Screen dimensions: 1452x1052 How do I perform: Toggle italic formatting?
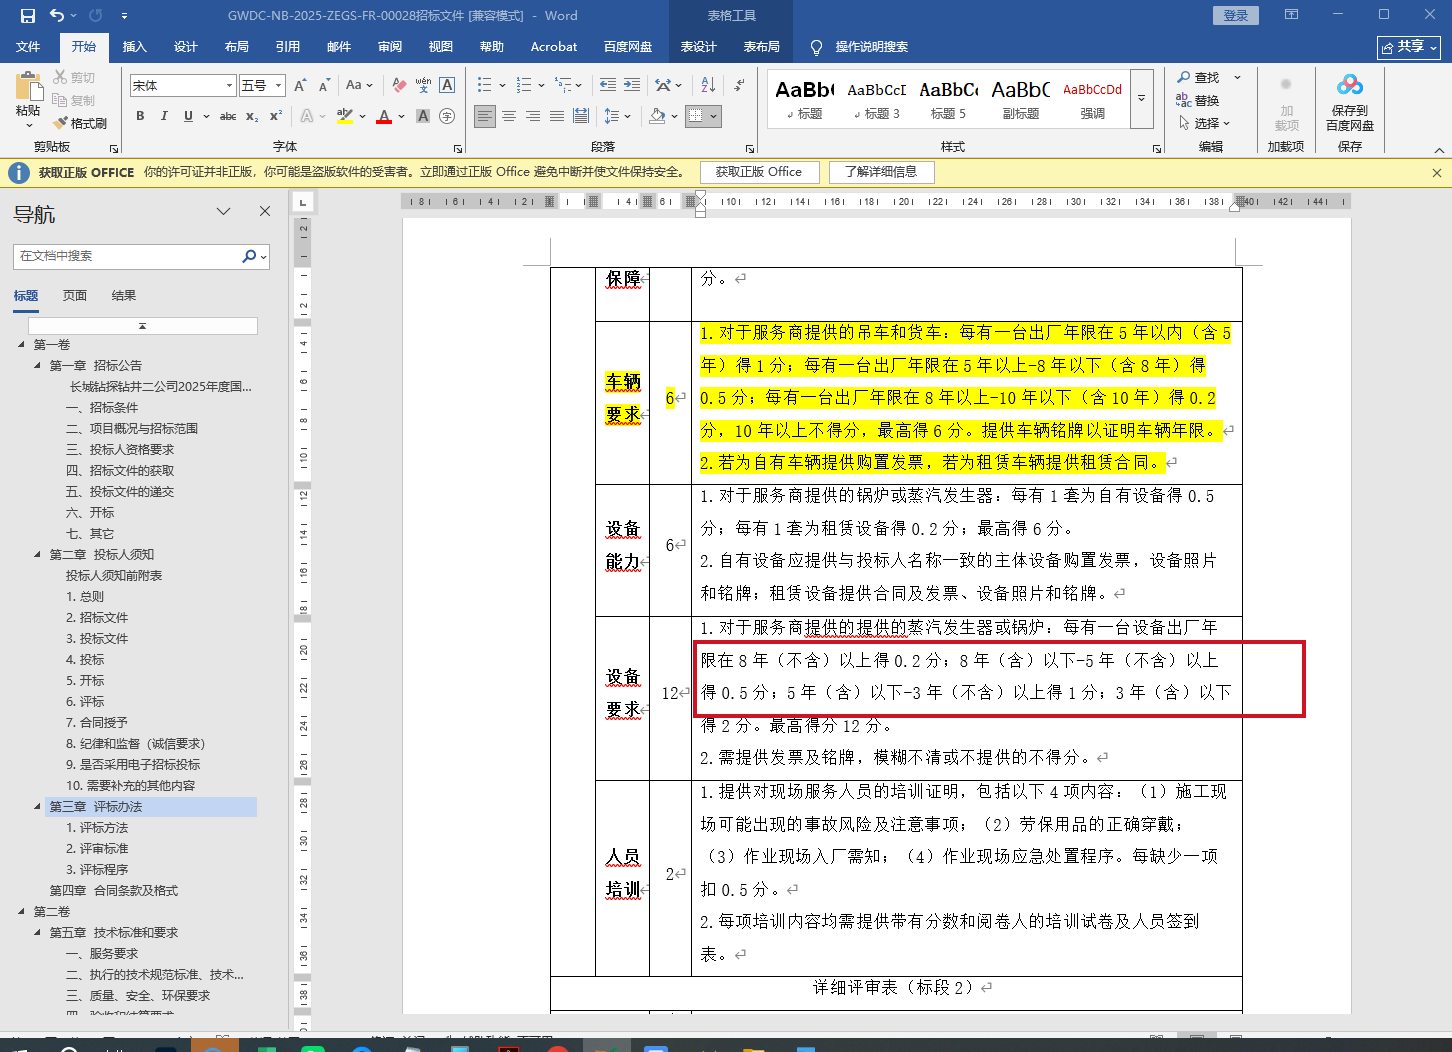pos(164,116)
